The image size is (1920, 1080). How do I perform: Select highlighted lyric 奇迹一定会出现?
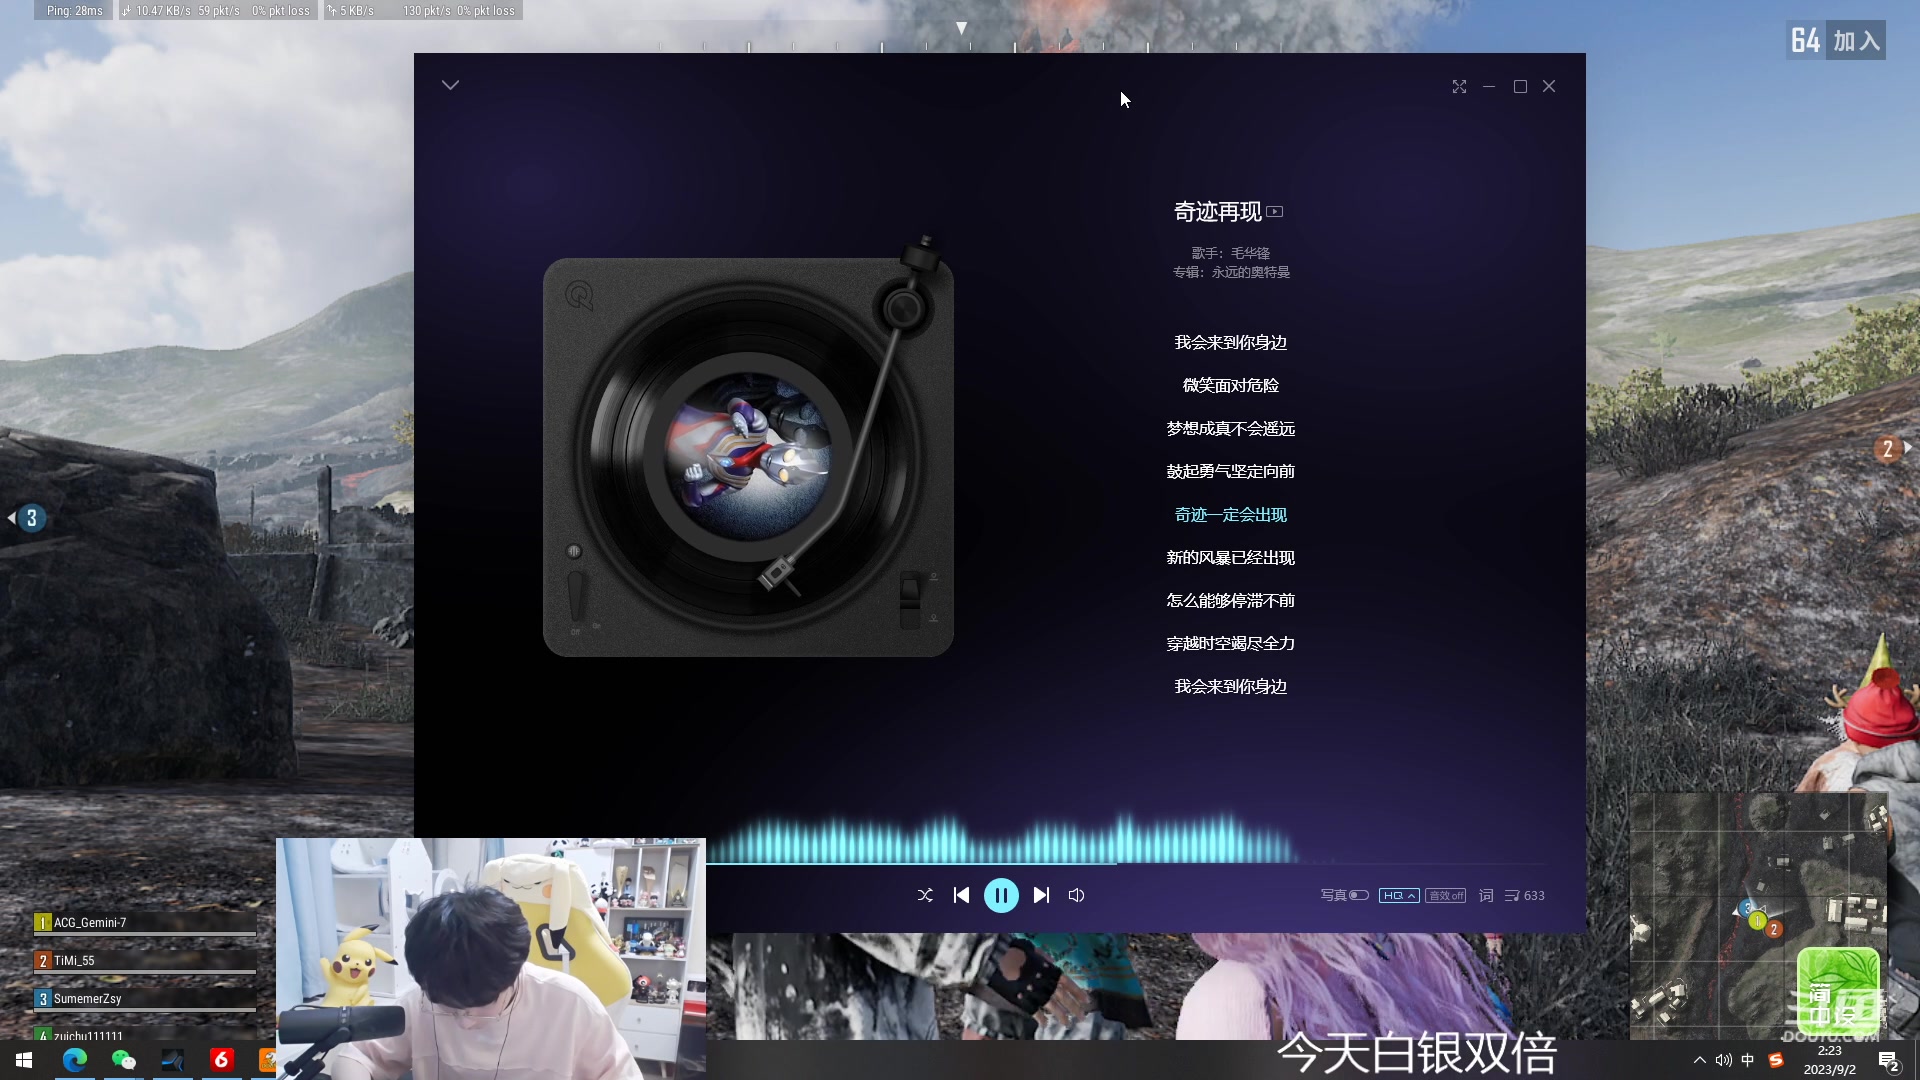pyautogui.click(x=1230, y=514)
